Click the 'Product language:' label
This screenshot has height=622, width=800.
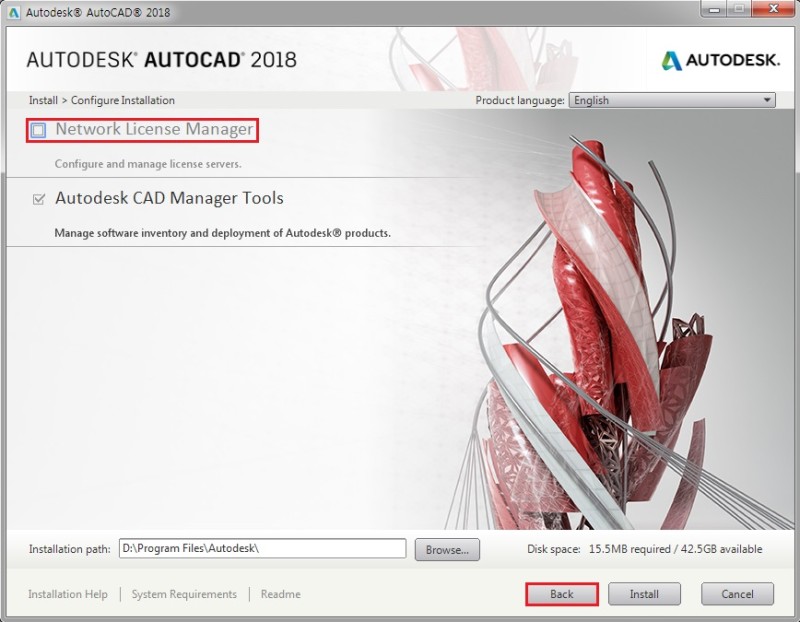point(520,100)
